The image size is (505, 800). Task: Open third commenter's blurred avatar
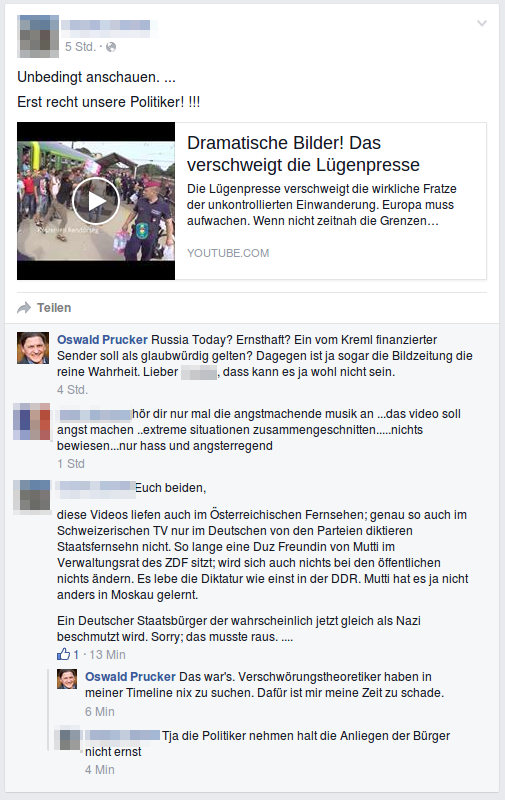(32, 495)
